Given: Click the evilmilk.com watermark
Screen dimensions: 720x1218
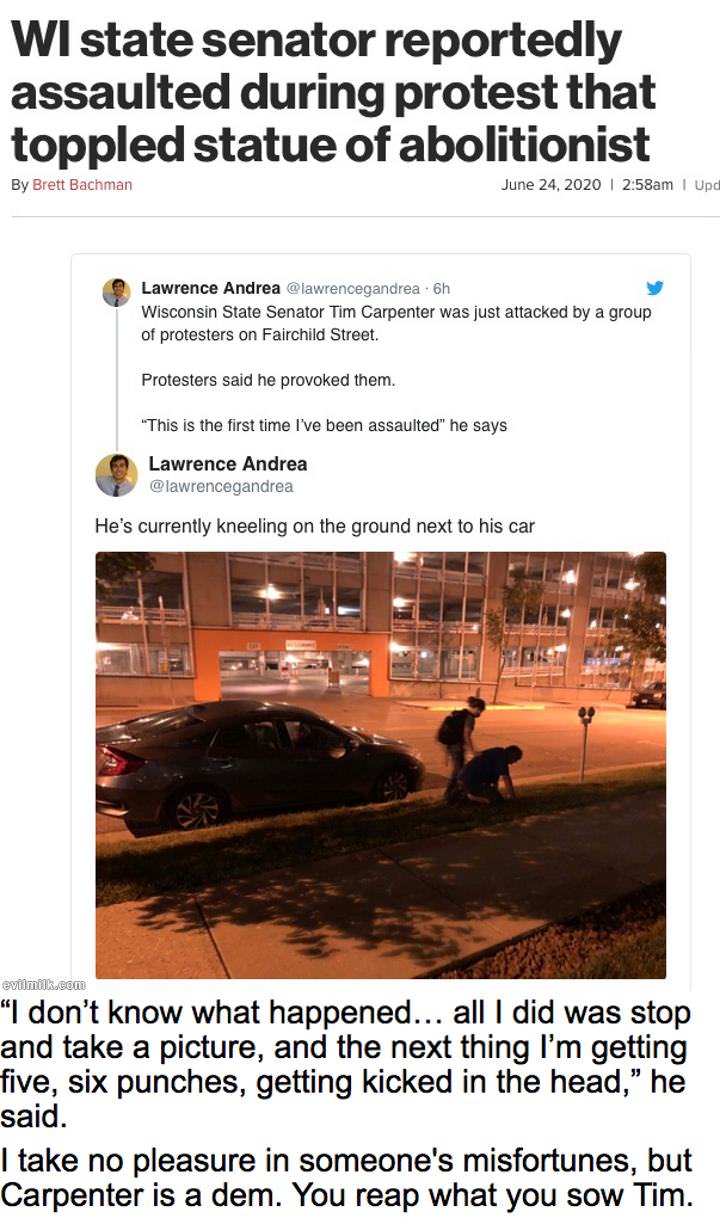Looking at the screenshot, I should tap(45, 985).
